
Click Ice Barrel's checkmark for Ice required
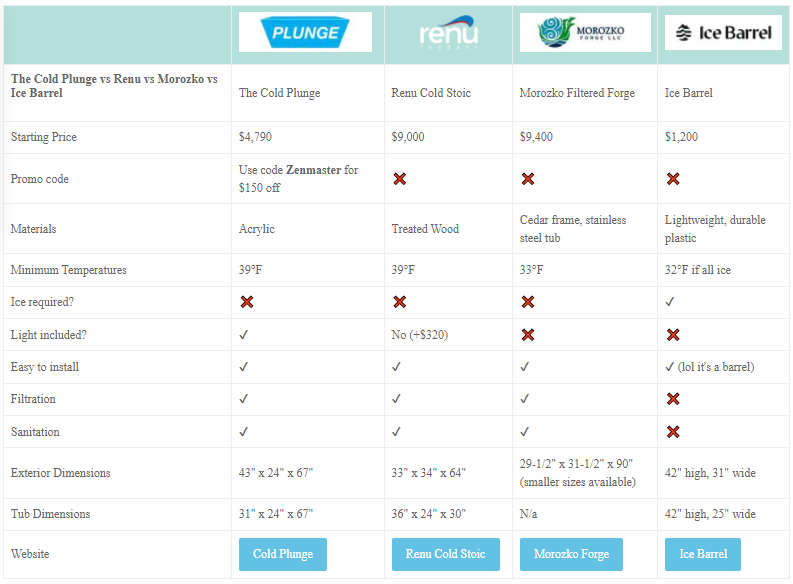670,302
